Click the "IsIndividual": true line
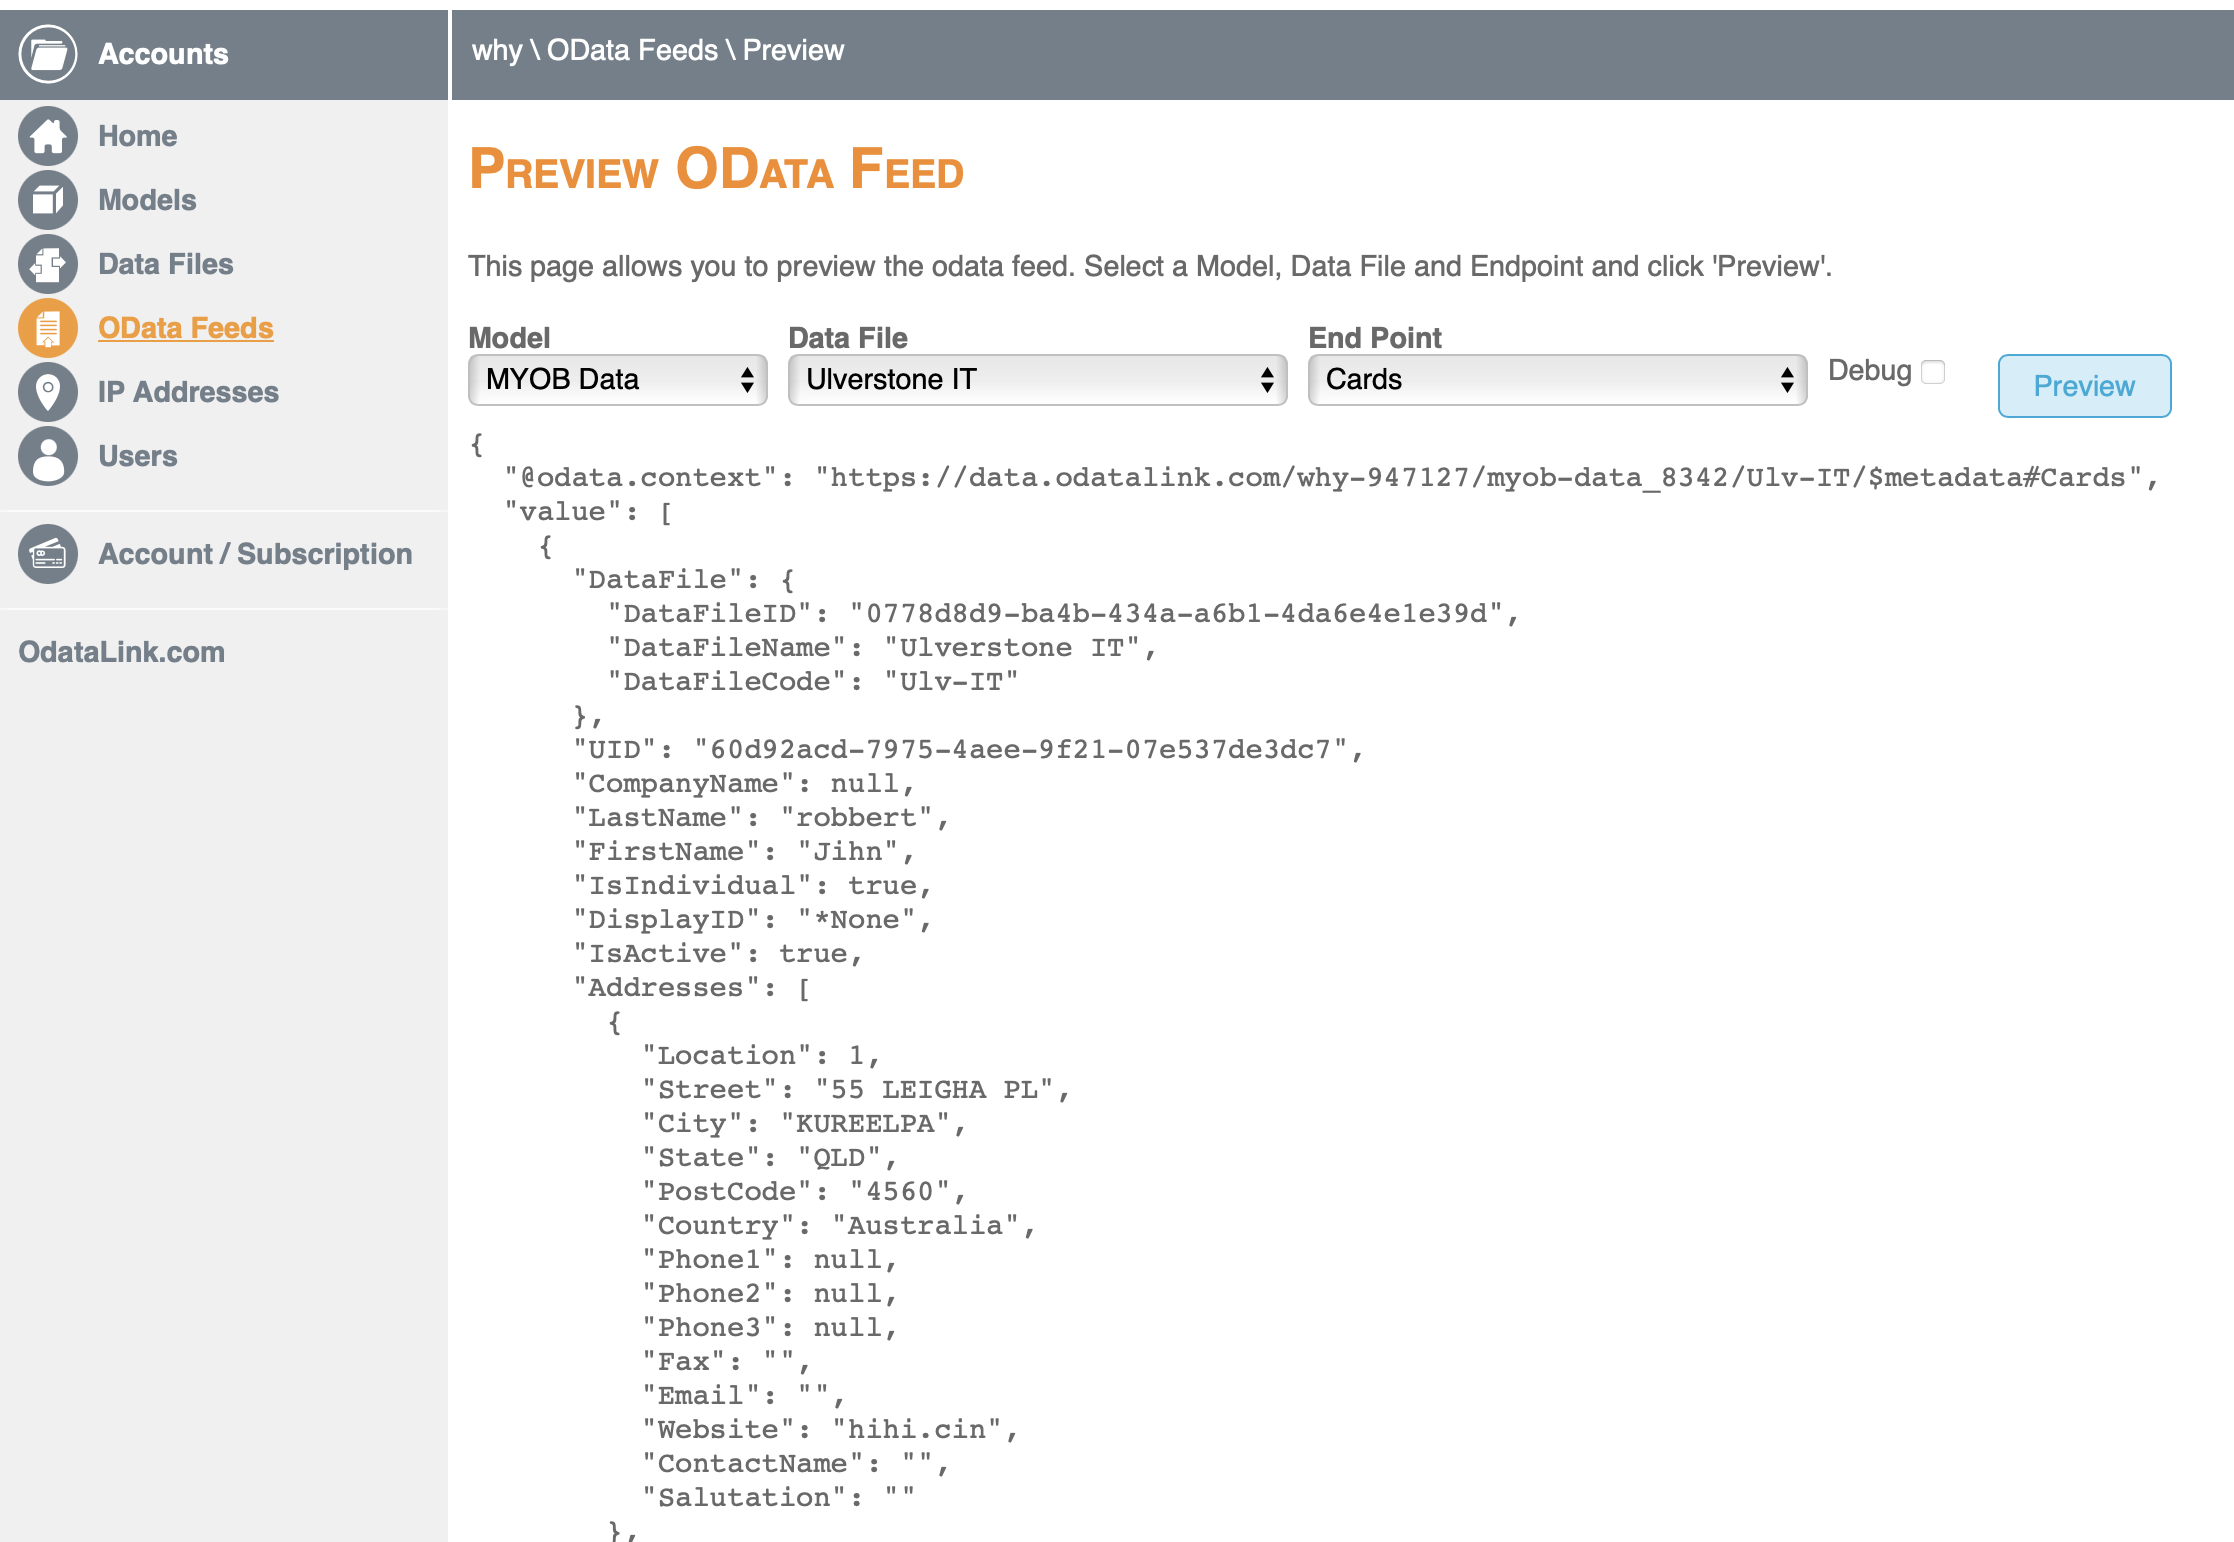This screenshot has height=1542, width=2234. pyautogui.click(x=752, y=886)
